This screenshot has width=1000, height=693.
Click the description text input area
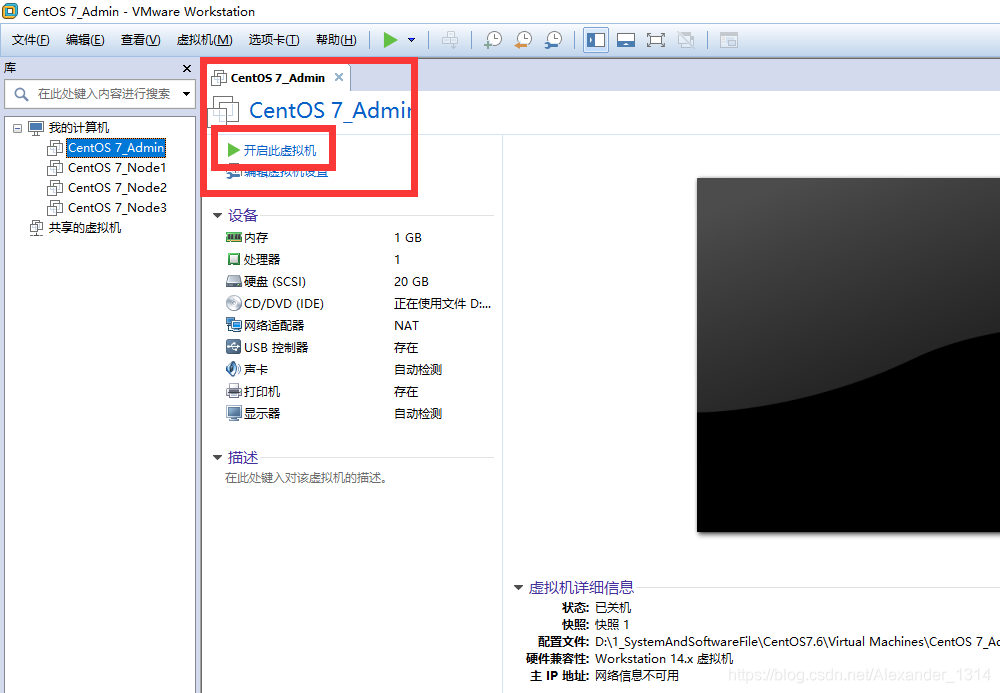(307, 478)
